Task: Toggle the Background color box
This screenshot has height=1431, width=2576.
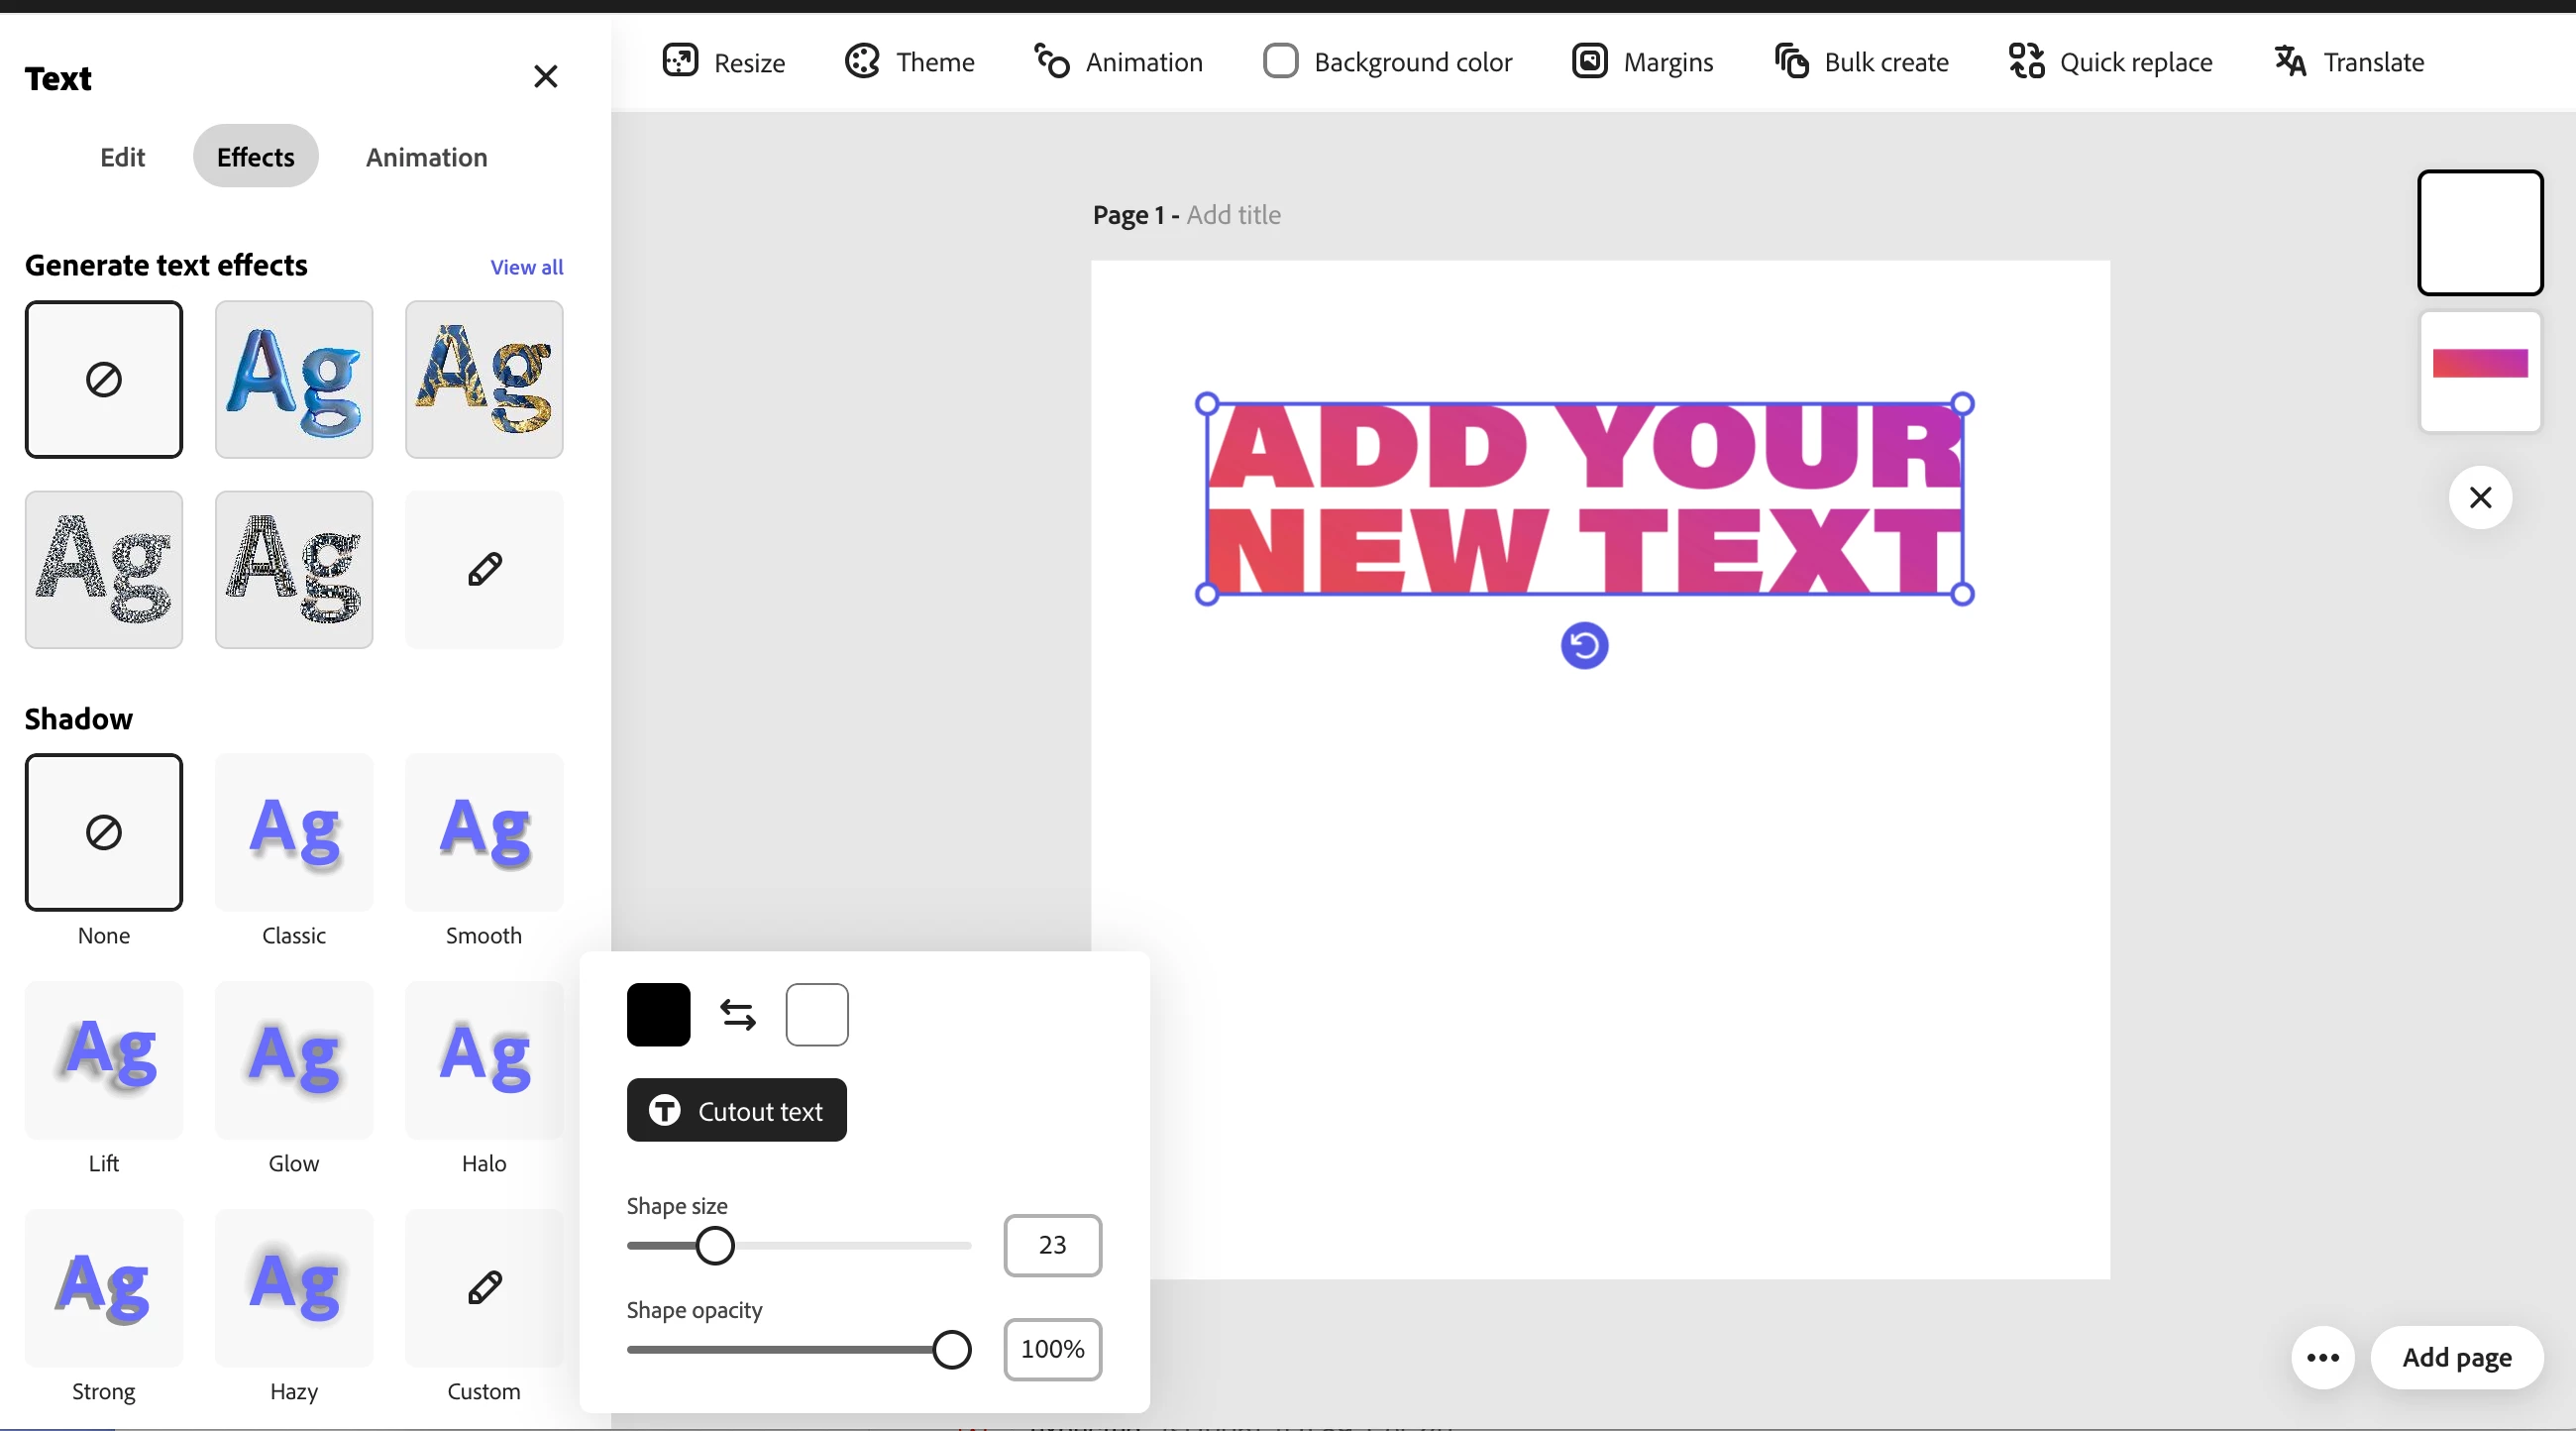Action: click(1280, 61)
